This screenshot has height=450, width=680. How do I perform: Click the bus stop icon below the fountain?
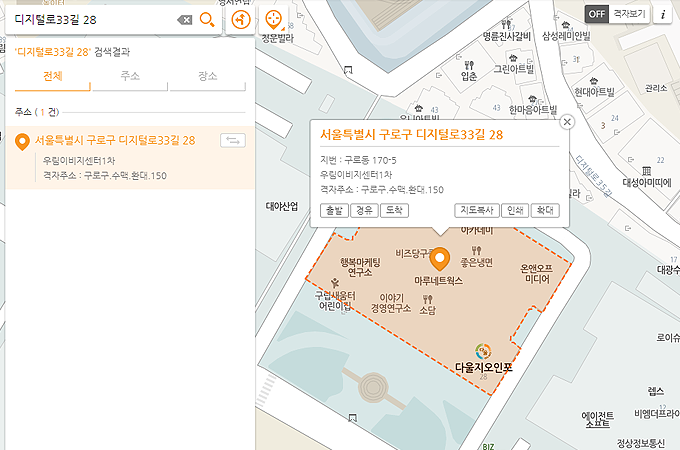click(353, 418)
